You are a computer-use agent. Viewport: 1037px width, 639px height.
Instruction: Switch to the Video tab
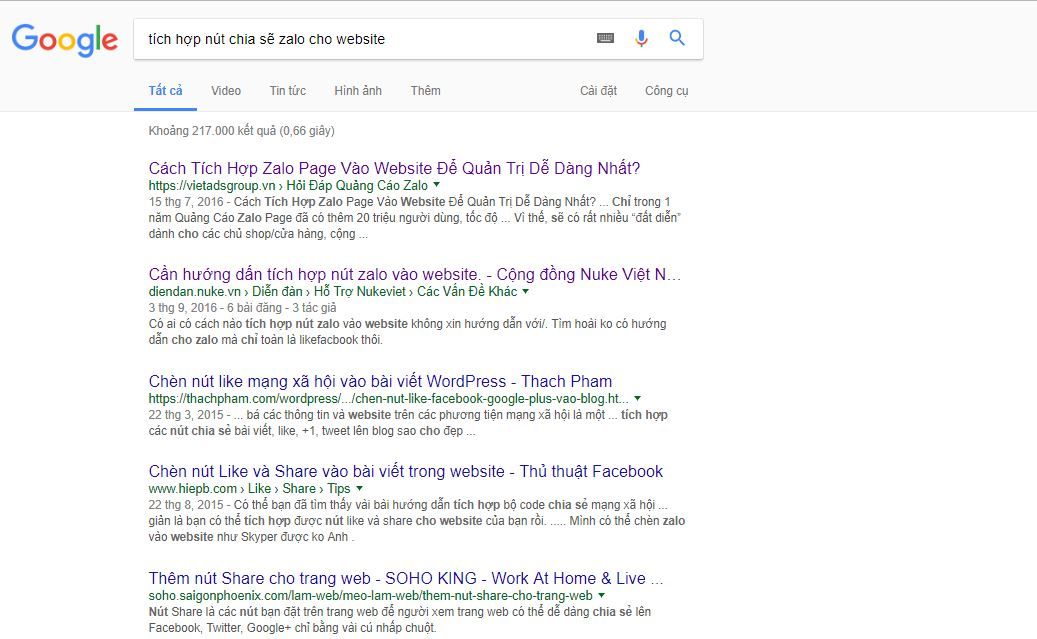226,91
